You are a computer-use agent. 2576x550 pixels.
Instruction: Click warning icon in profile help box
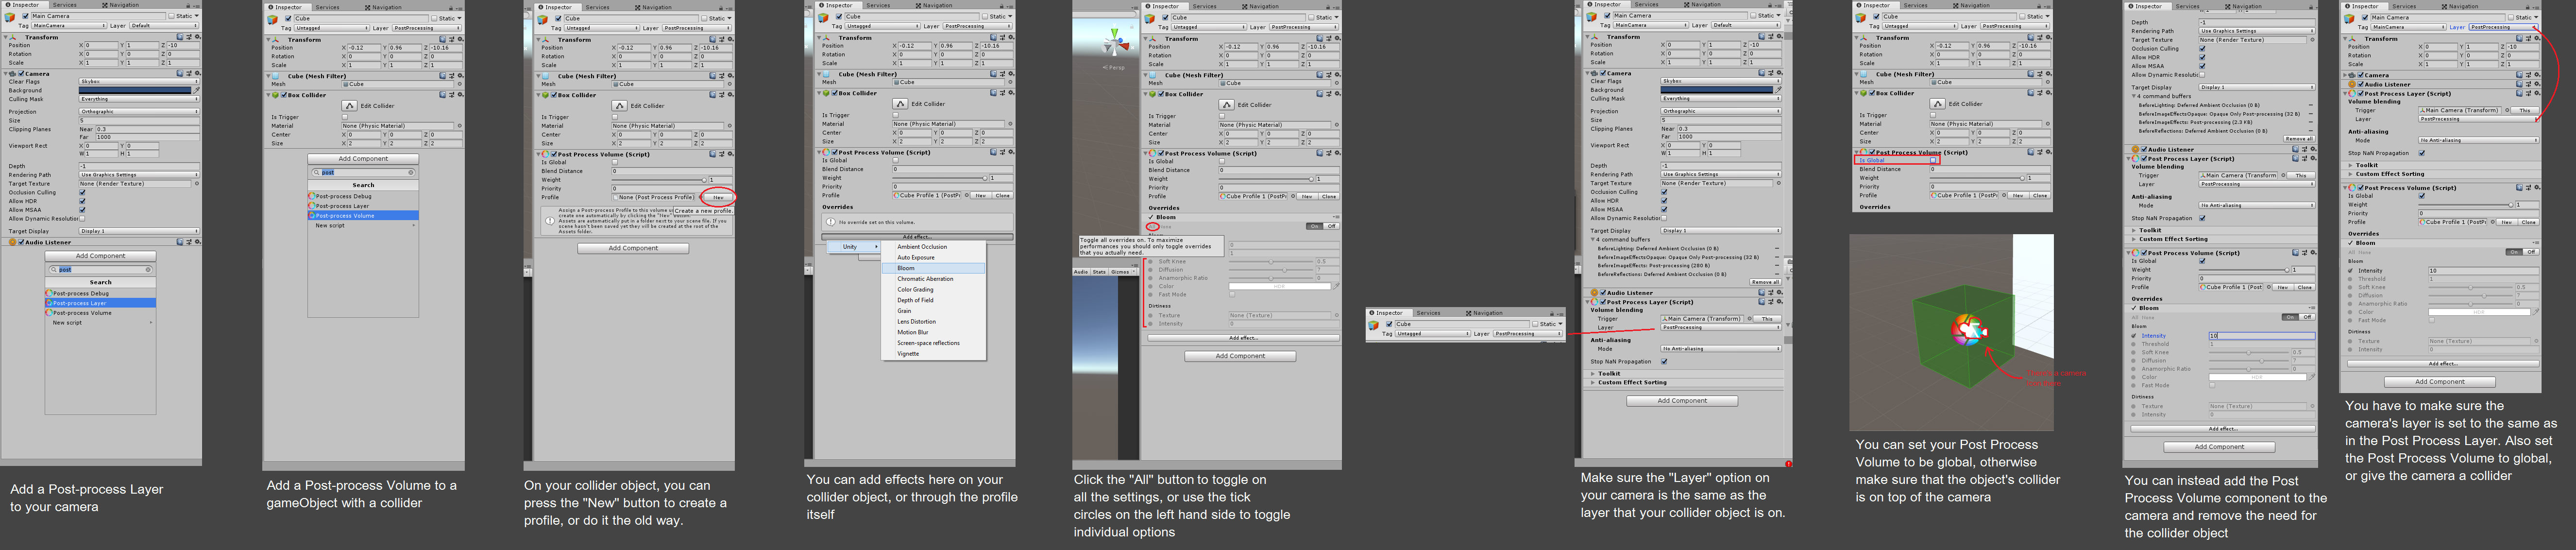550,221
